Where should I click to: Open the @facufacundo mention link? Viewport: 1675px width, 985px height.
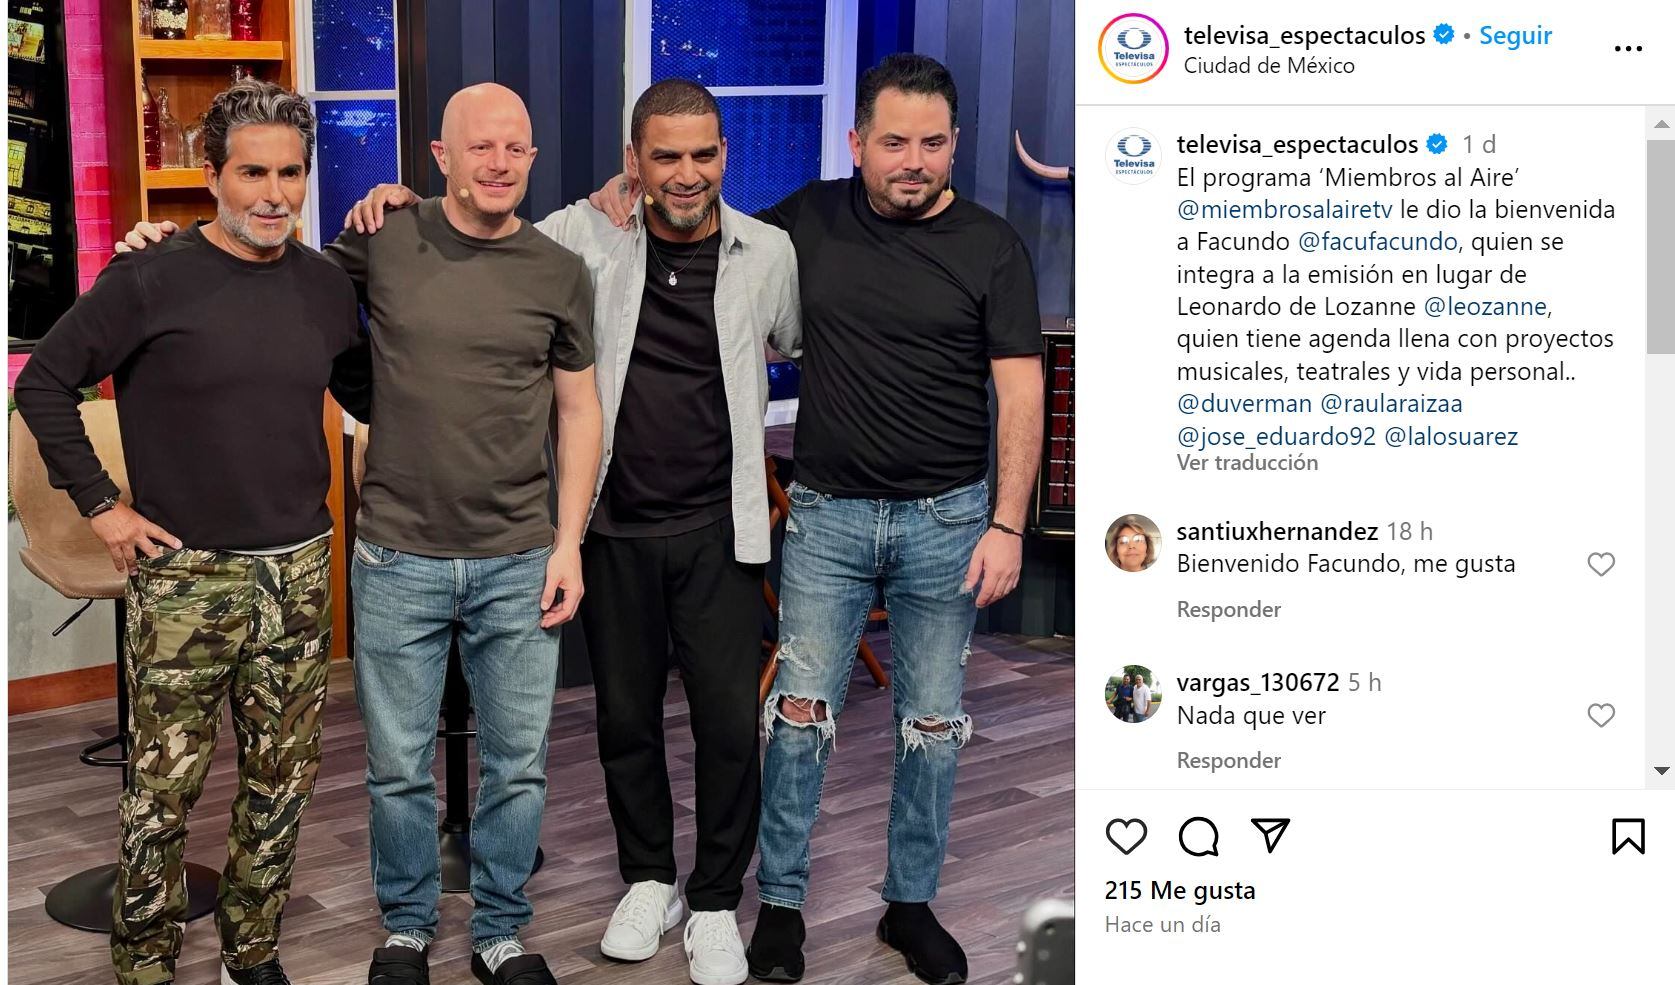pos(1378,241)
